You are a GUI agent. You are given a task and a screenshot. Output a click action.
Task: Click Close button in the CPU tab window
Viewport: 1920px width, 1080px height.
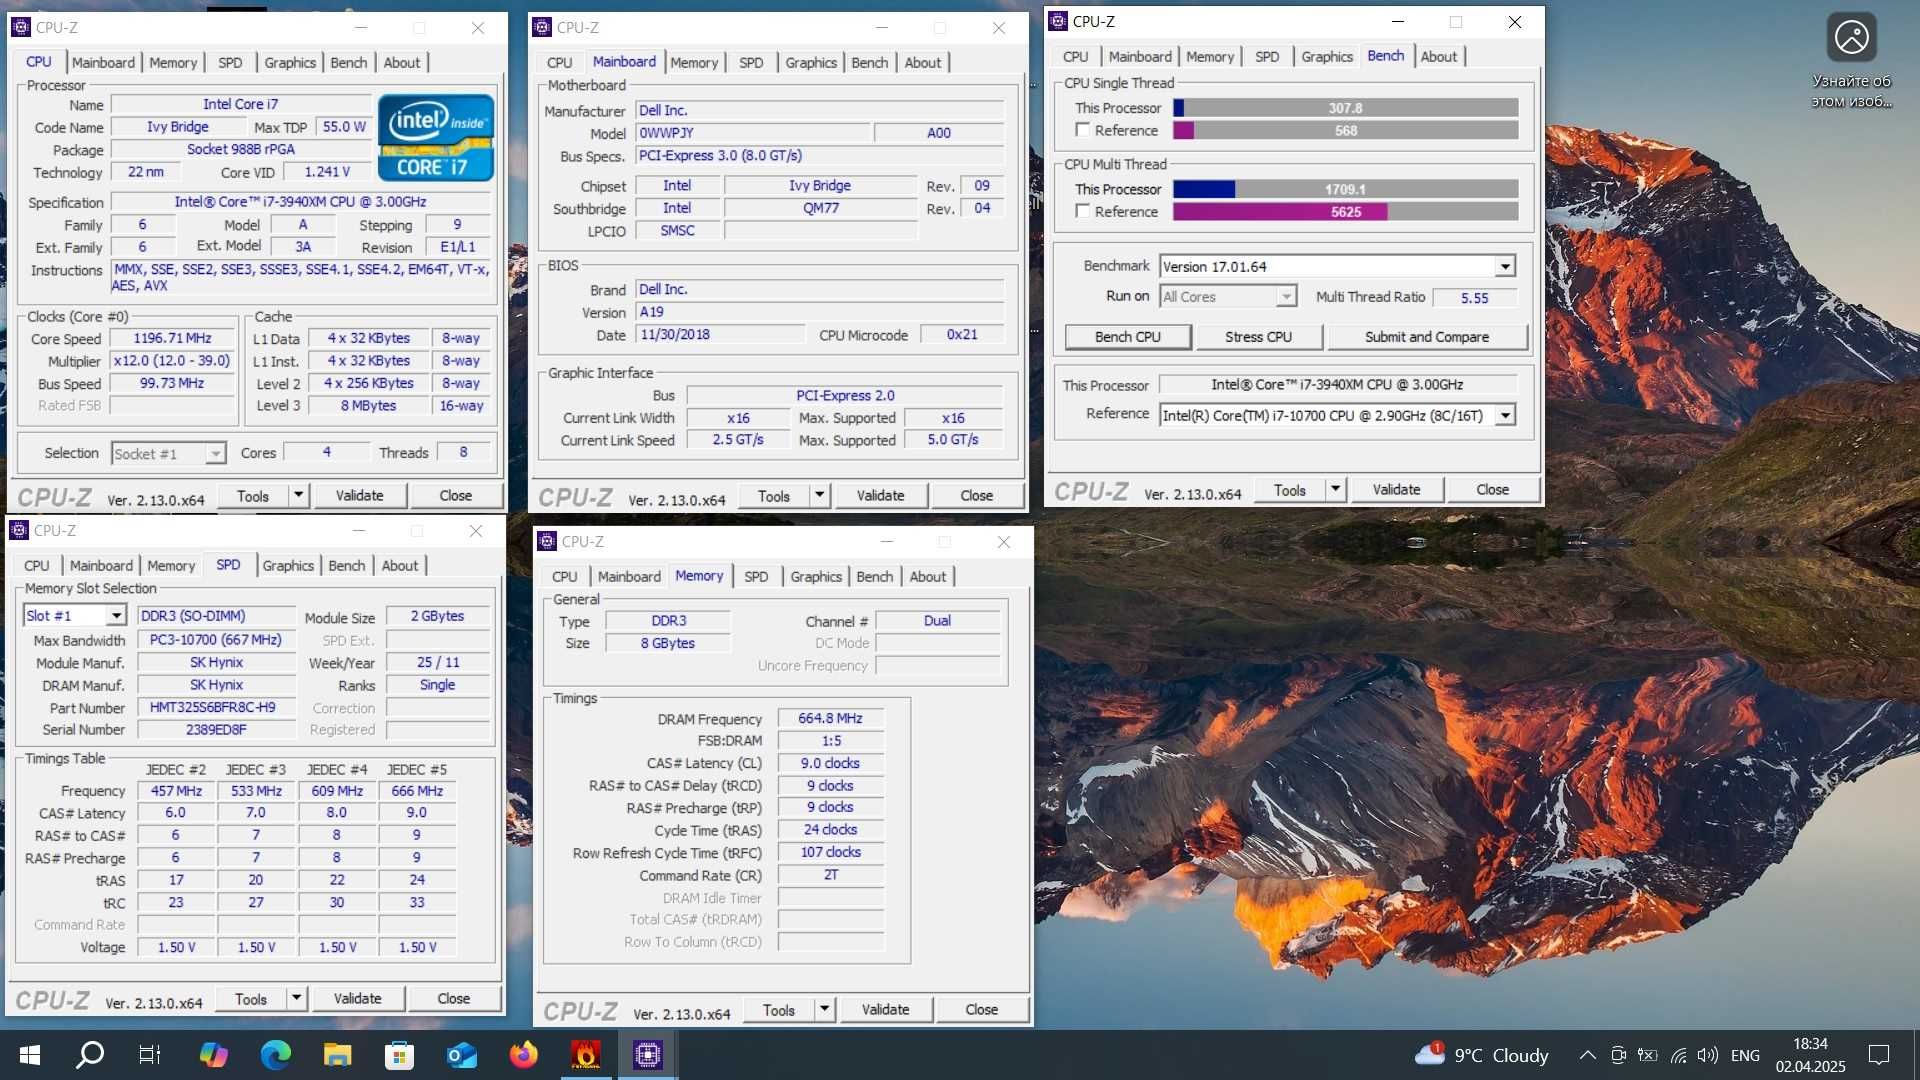455,496
